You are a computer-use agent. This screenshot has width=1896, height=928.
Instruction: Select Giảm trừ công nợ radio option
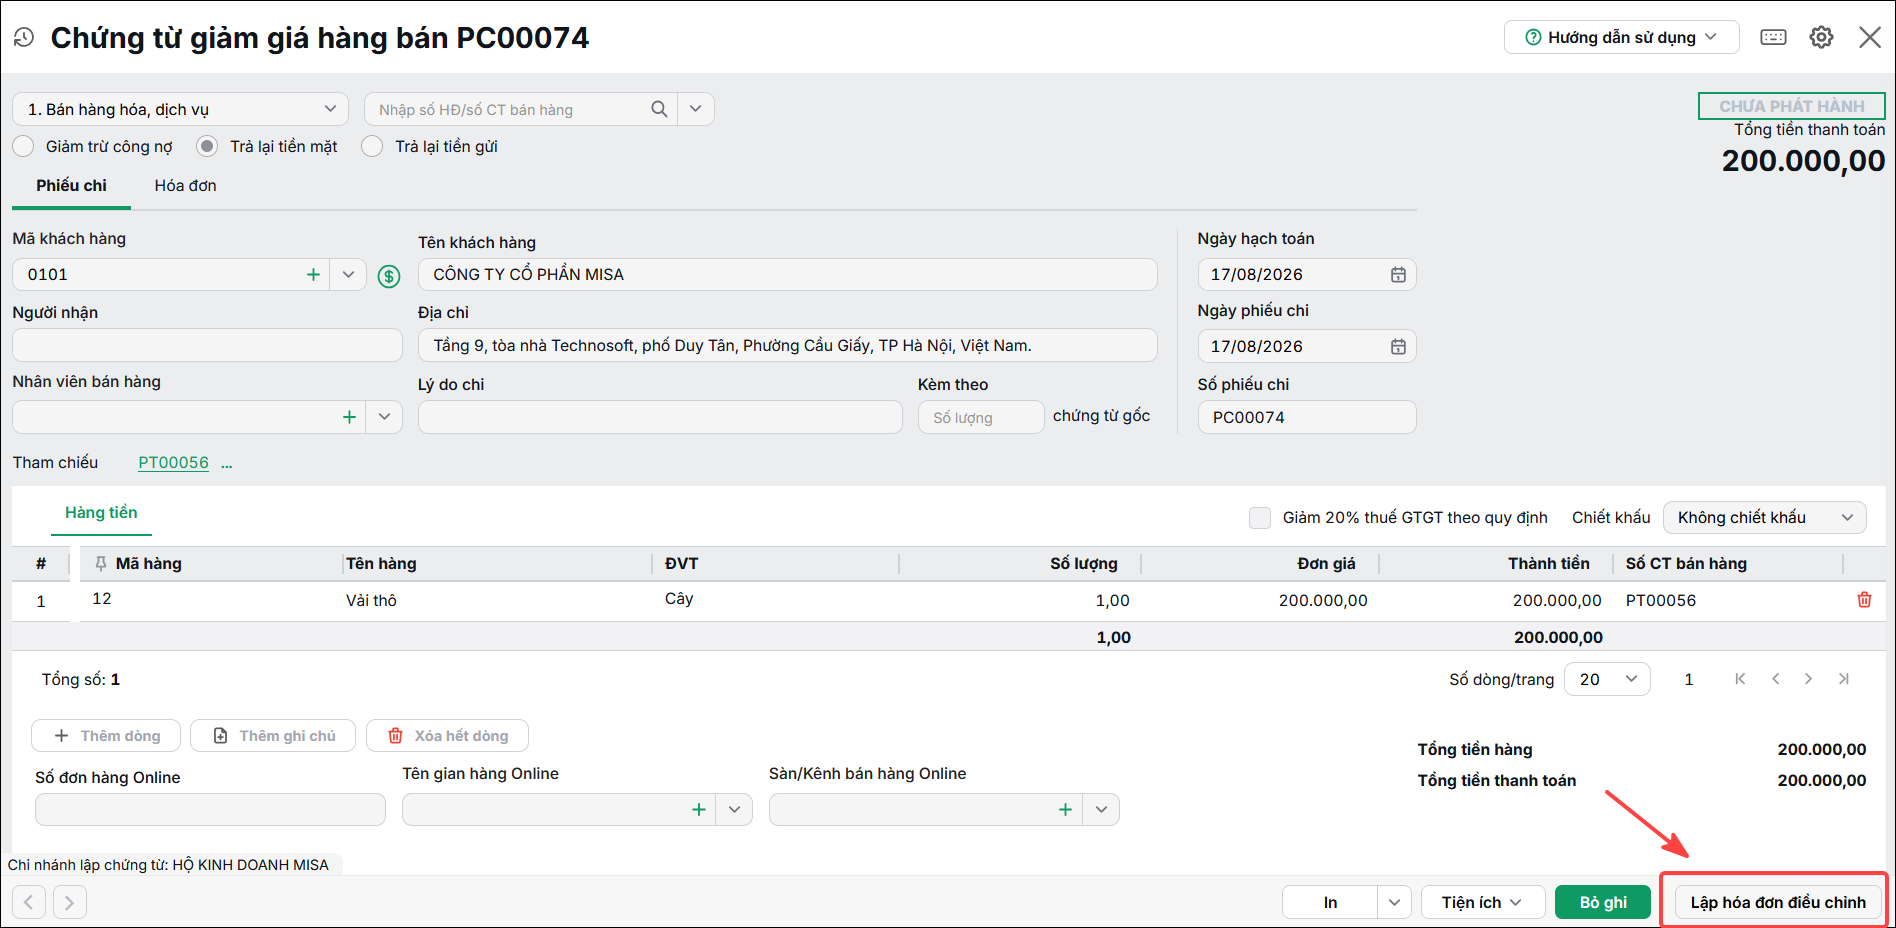[23, 146]
